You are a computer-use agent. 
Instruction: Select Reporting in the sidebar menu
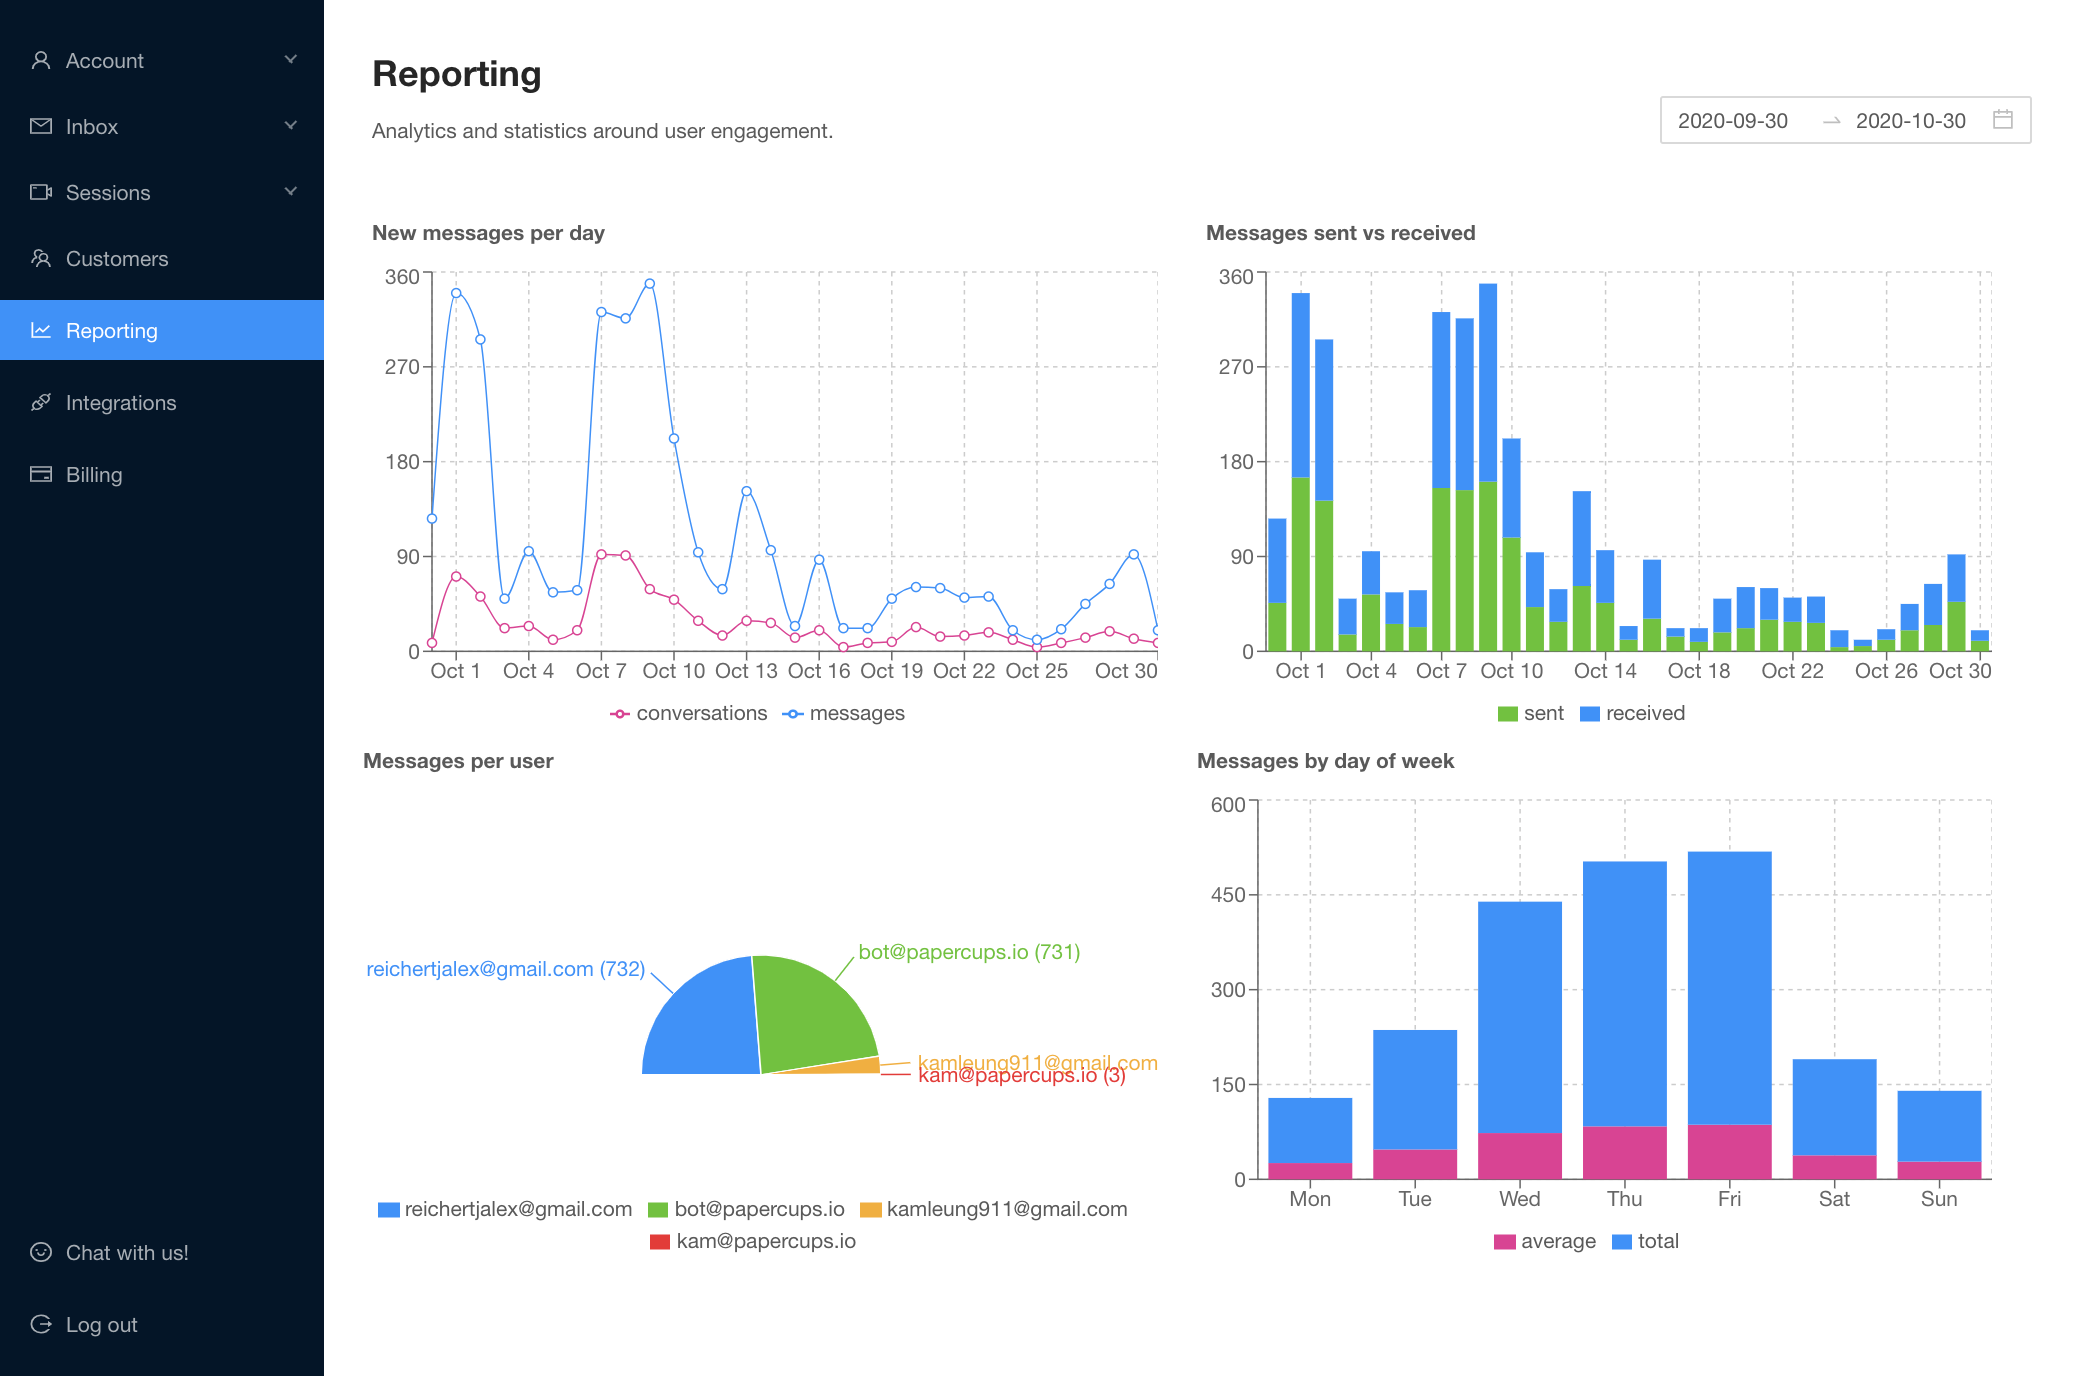coord(112,331)
